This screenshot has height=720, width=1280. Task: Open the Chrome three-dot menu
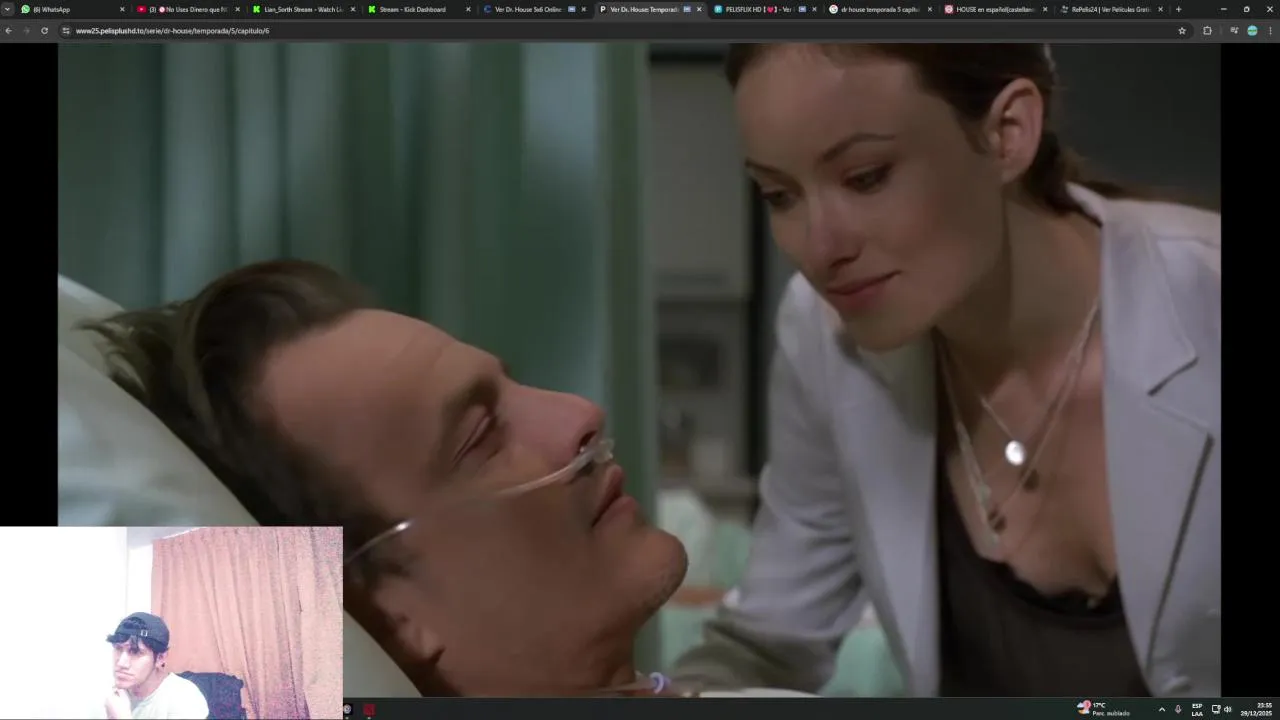(x=1270, y=31)
